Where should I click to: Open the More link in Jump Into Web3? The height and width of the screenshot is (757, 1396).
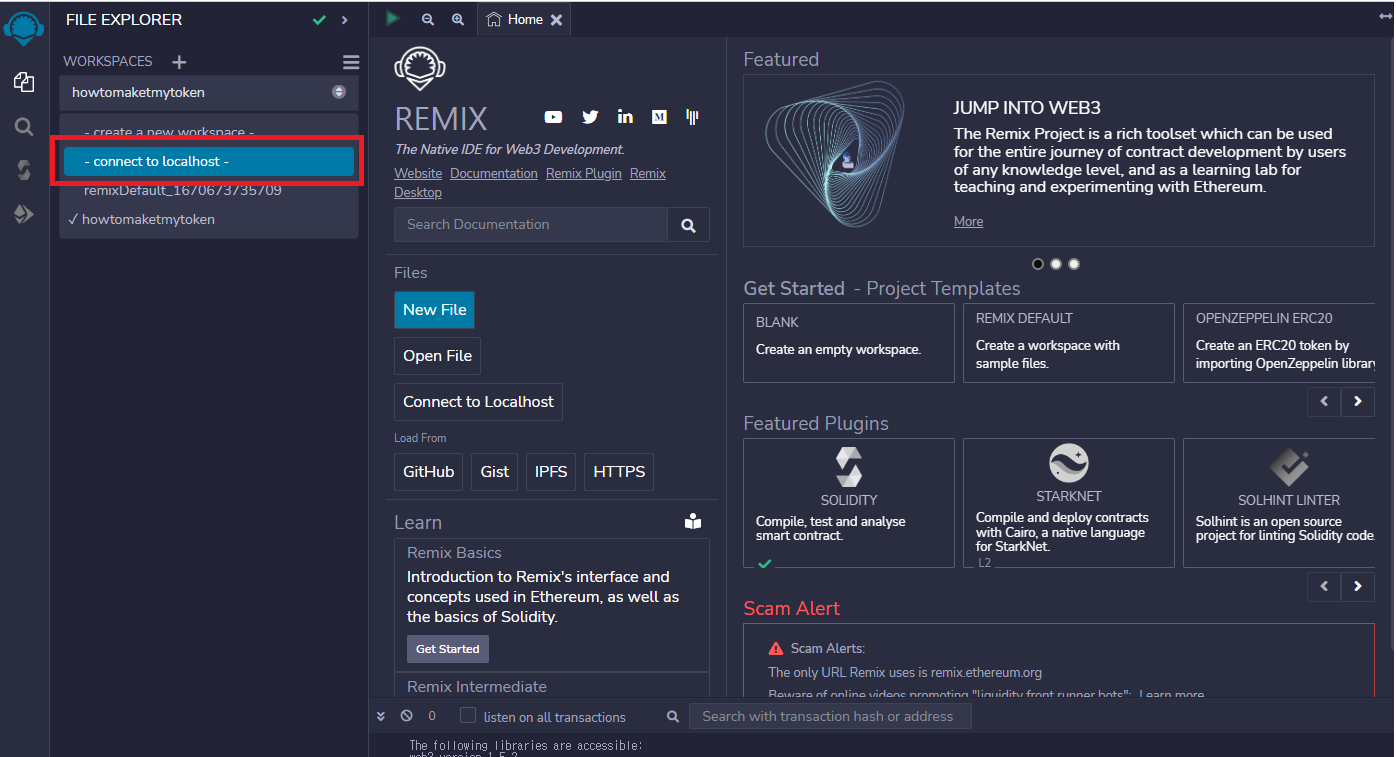[x=968, y=221]
